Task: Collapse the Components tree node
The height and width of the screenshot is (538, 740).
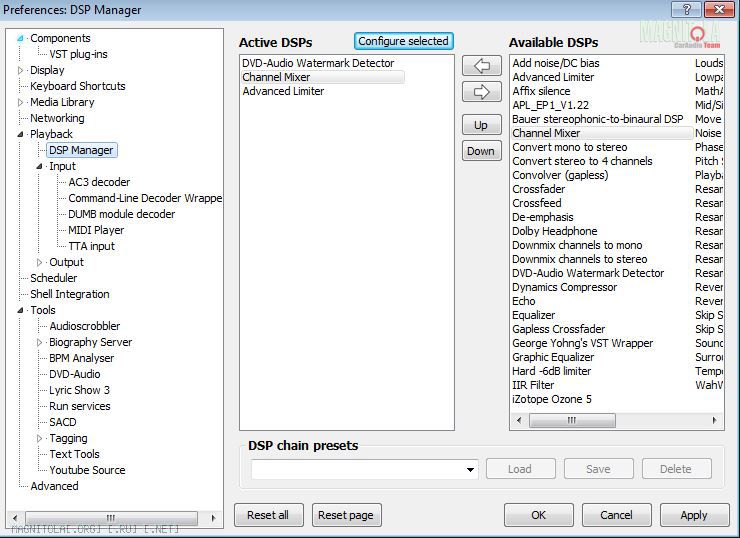Action: tap(20, 38)
